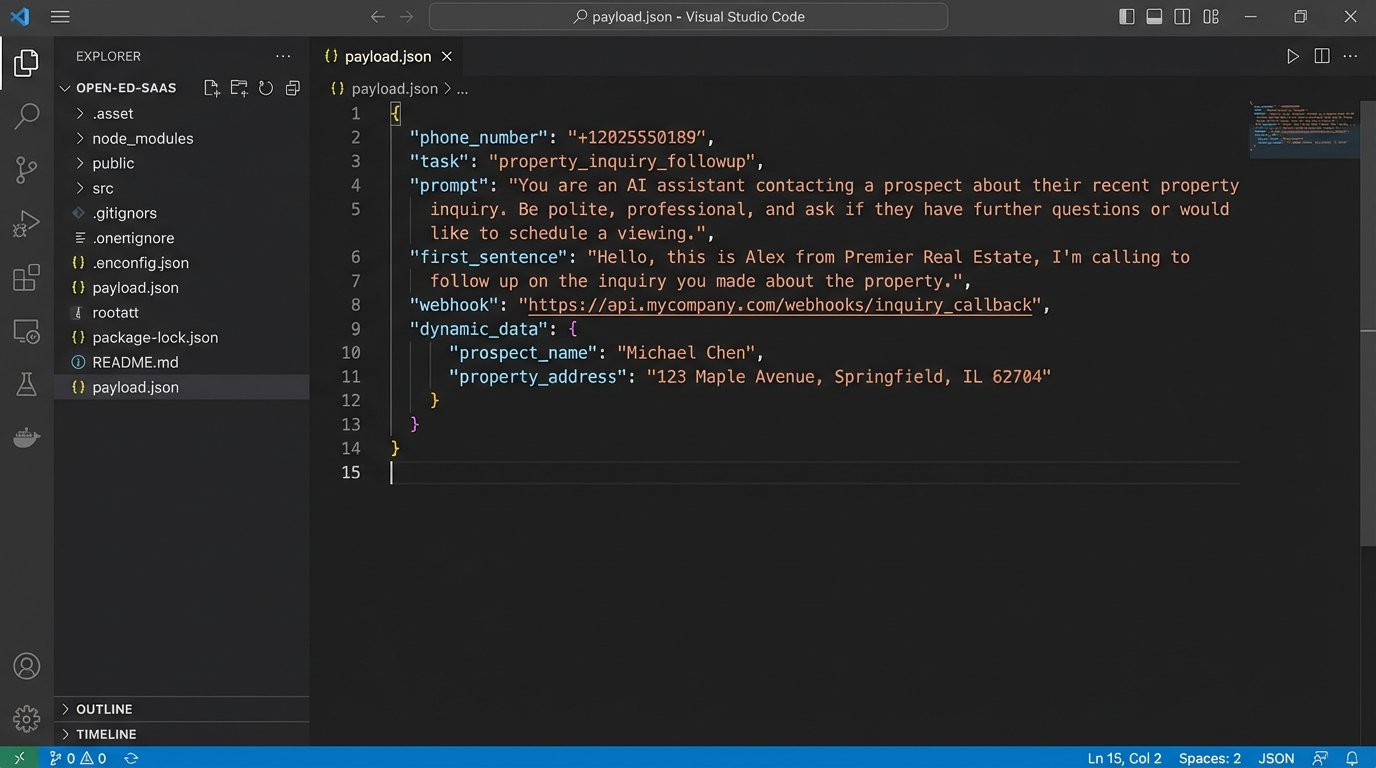Click the JSON language mode button
Image resolution: width=1376 pixels, height=768 pixels.
coord(1276,758)
